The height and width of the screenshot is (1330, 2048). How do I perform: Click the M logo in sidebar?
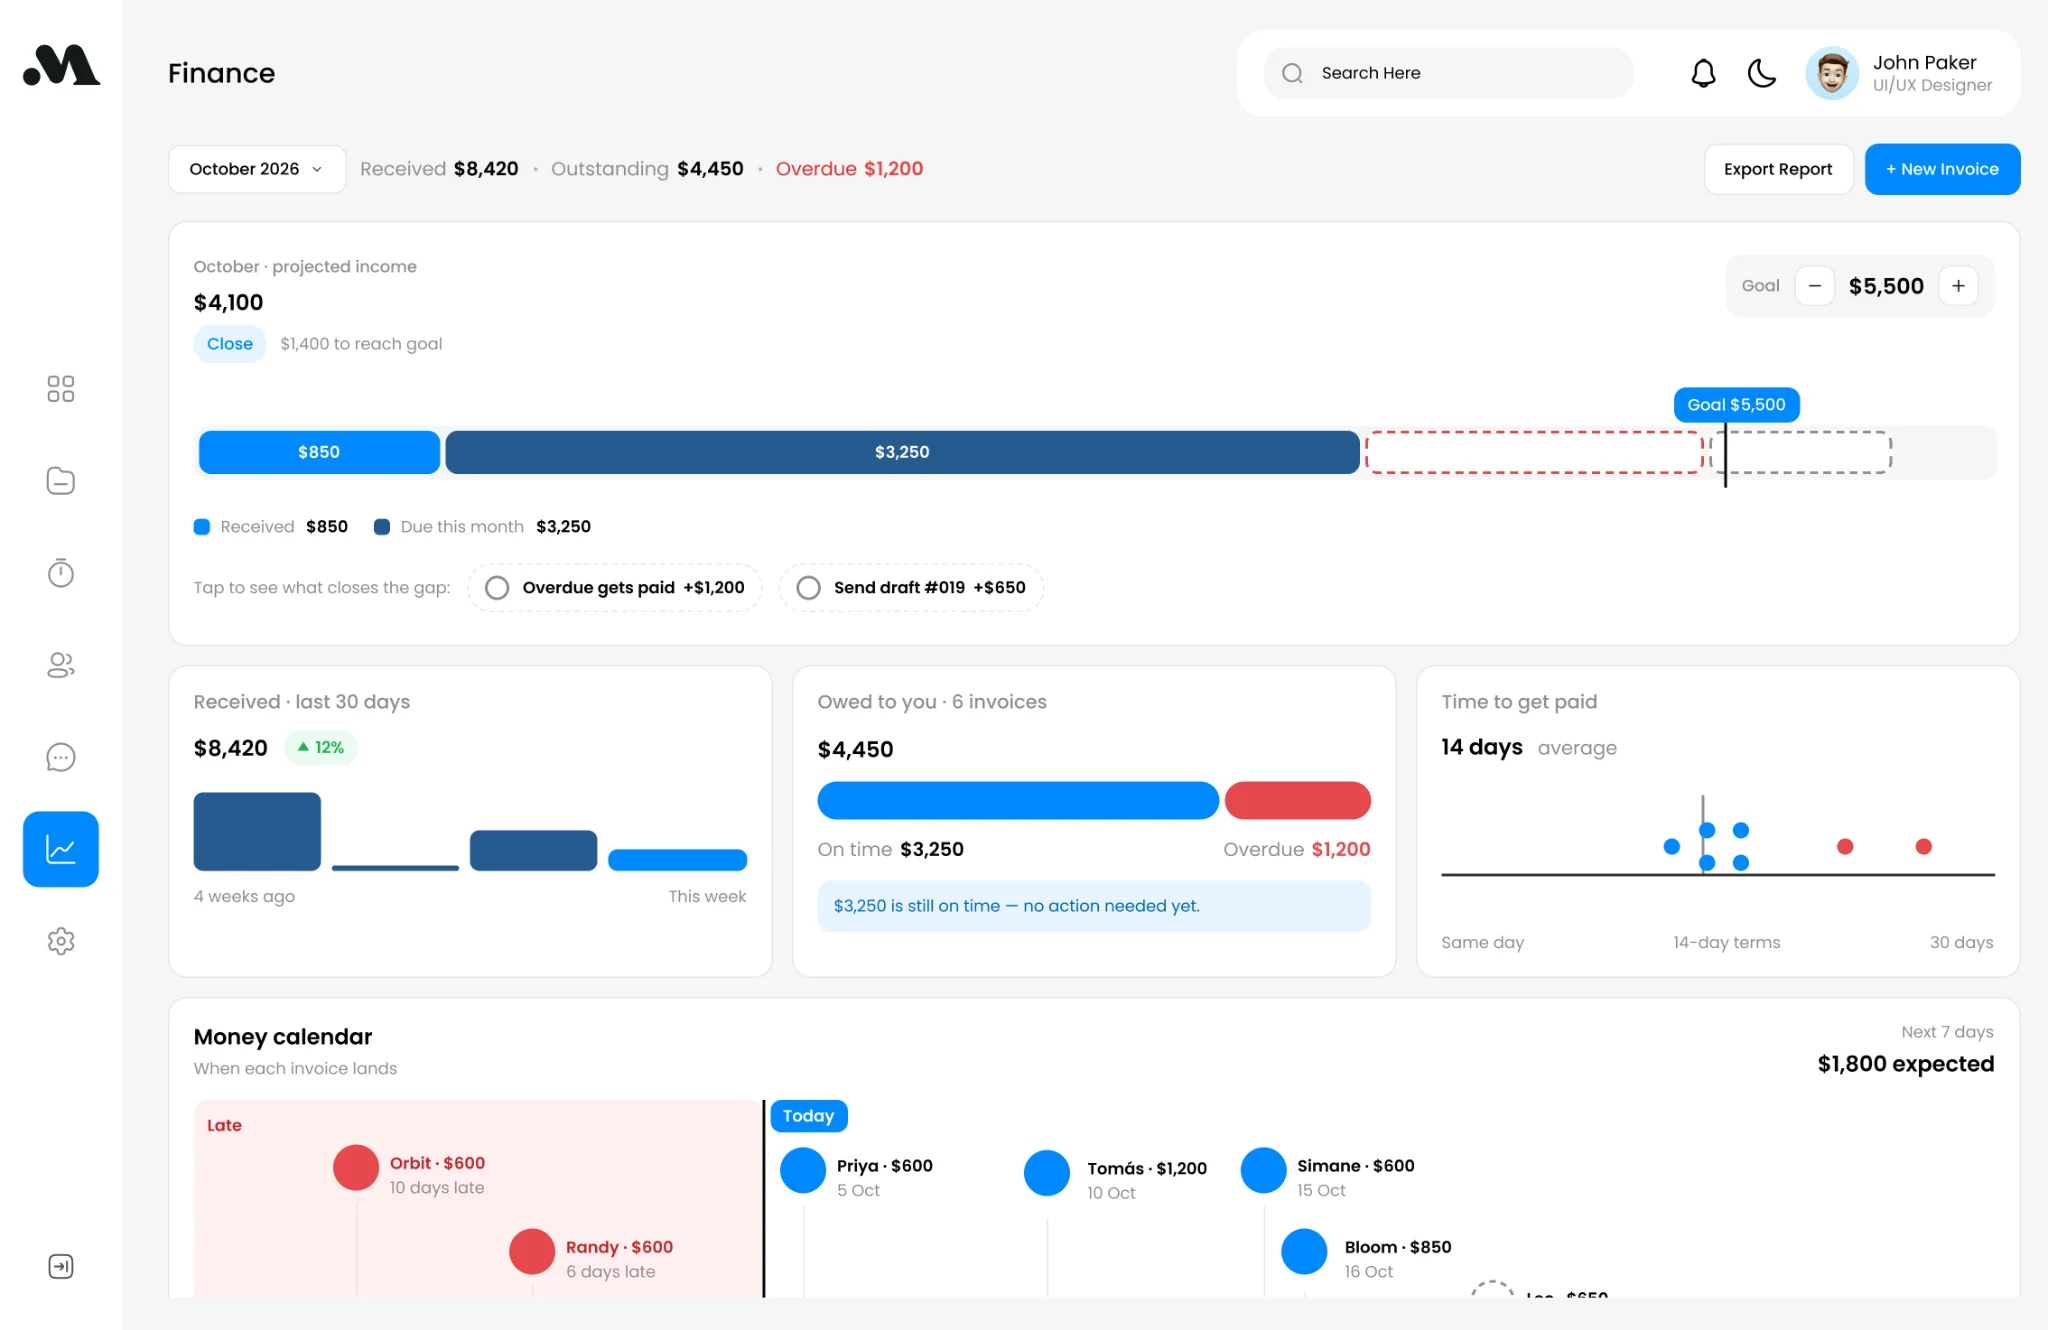pyautogui.click(x=61, y=66)
